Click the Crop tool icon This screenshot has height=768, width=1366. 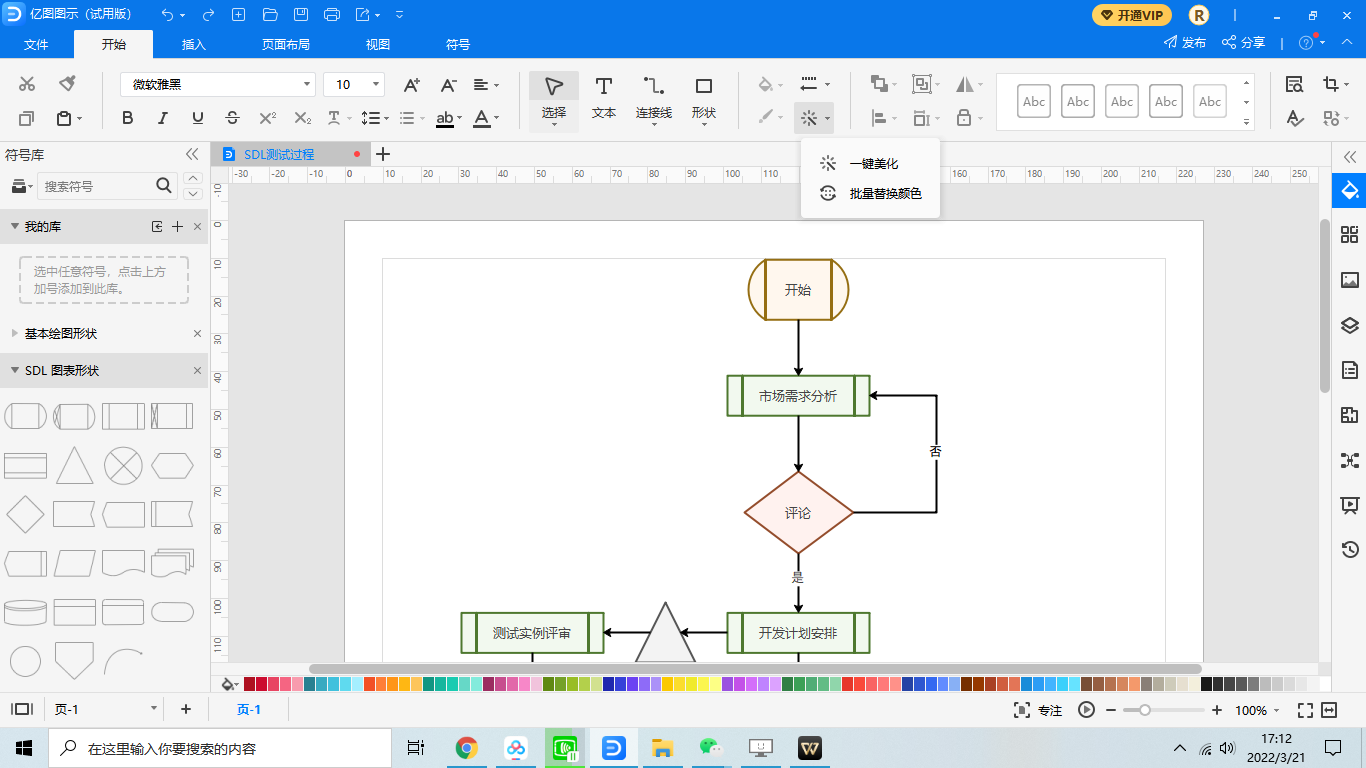coord(1330,84)
